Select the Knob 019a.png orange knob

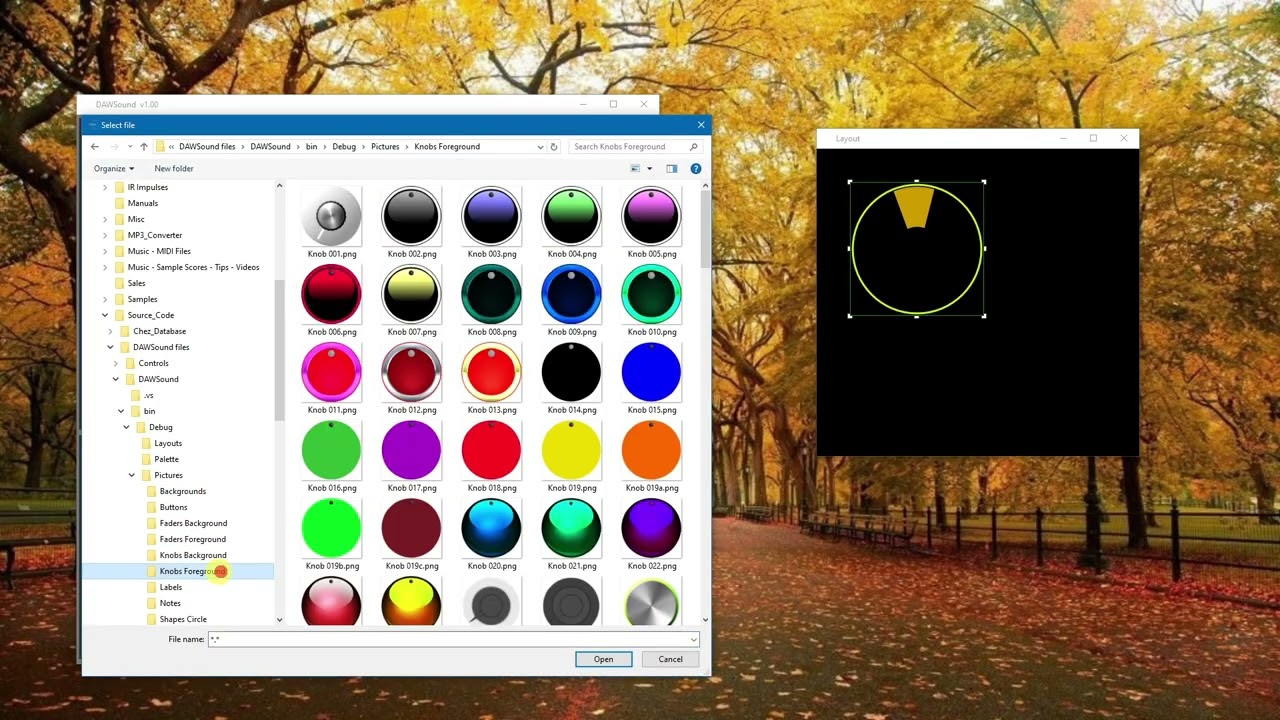(651, 450)
